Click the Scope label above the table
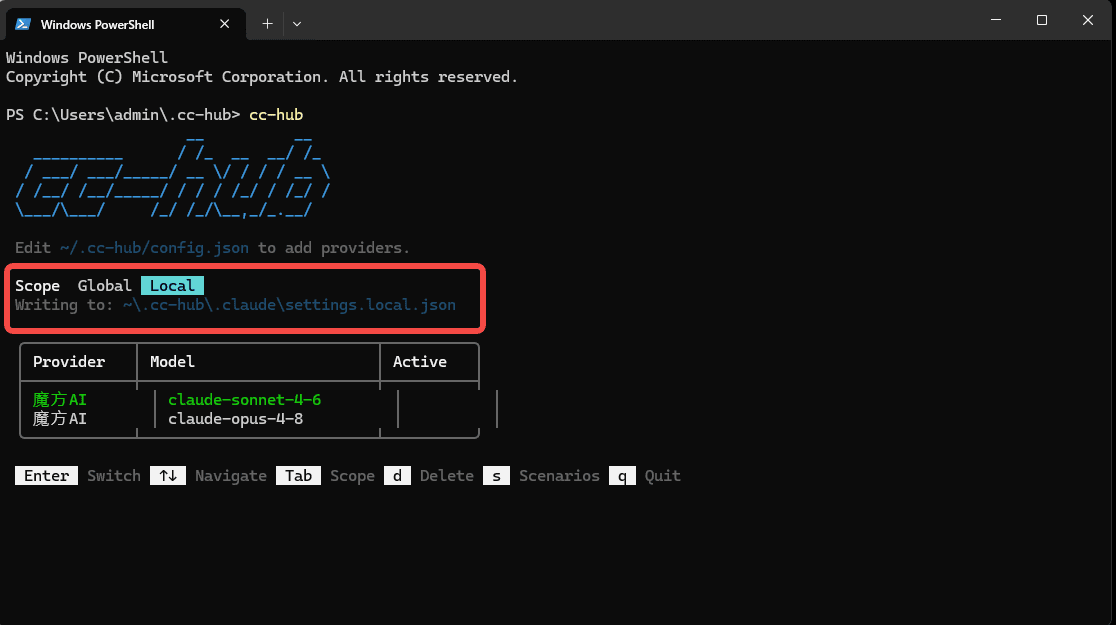This screenshot has height=625, width=1116. pyautogui.click(x=38, y=285)
